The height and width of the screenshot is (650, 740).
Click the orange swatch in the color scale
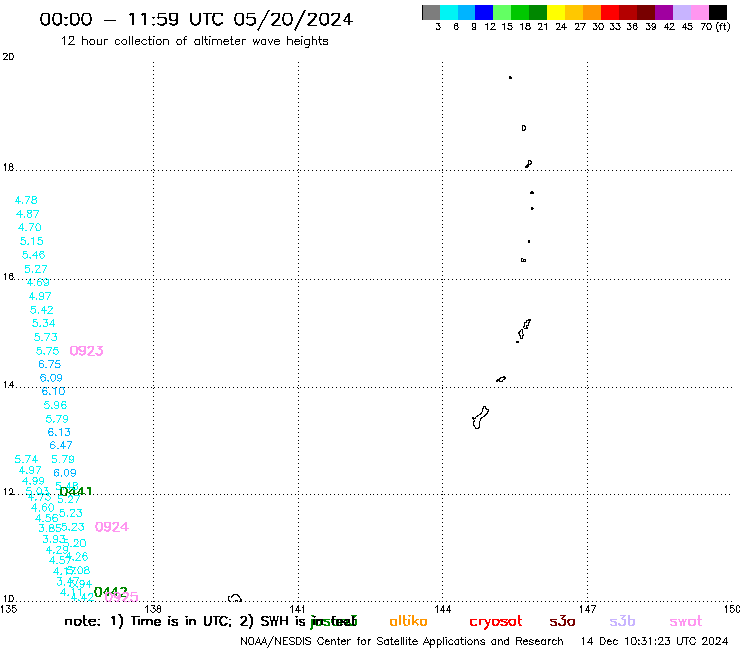592,12
